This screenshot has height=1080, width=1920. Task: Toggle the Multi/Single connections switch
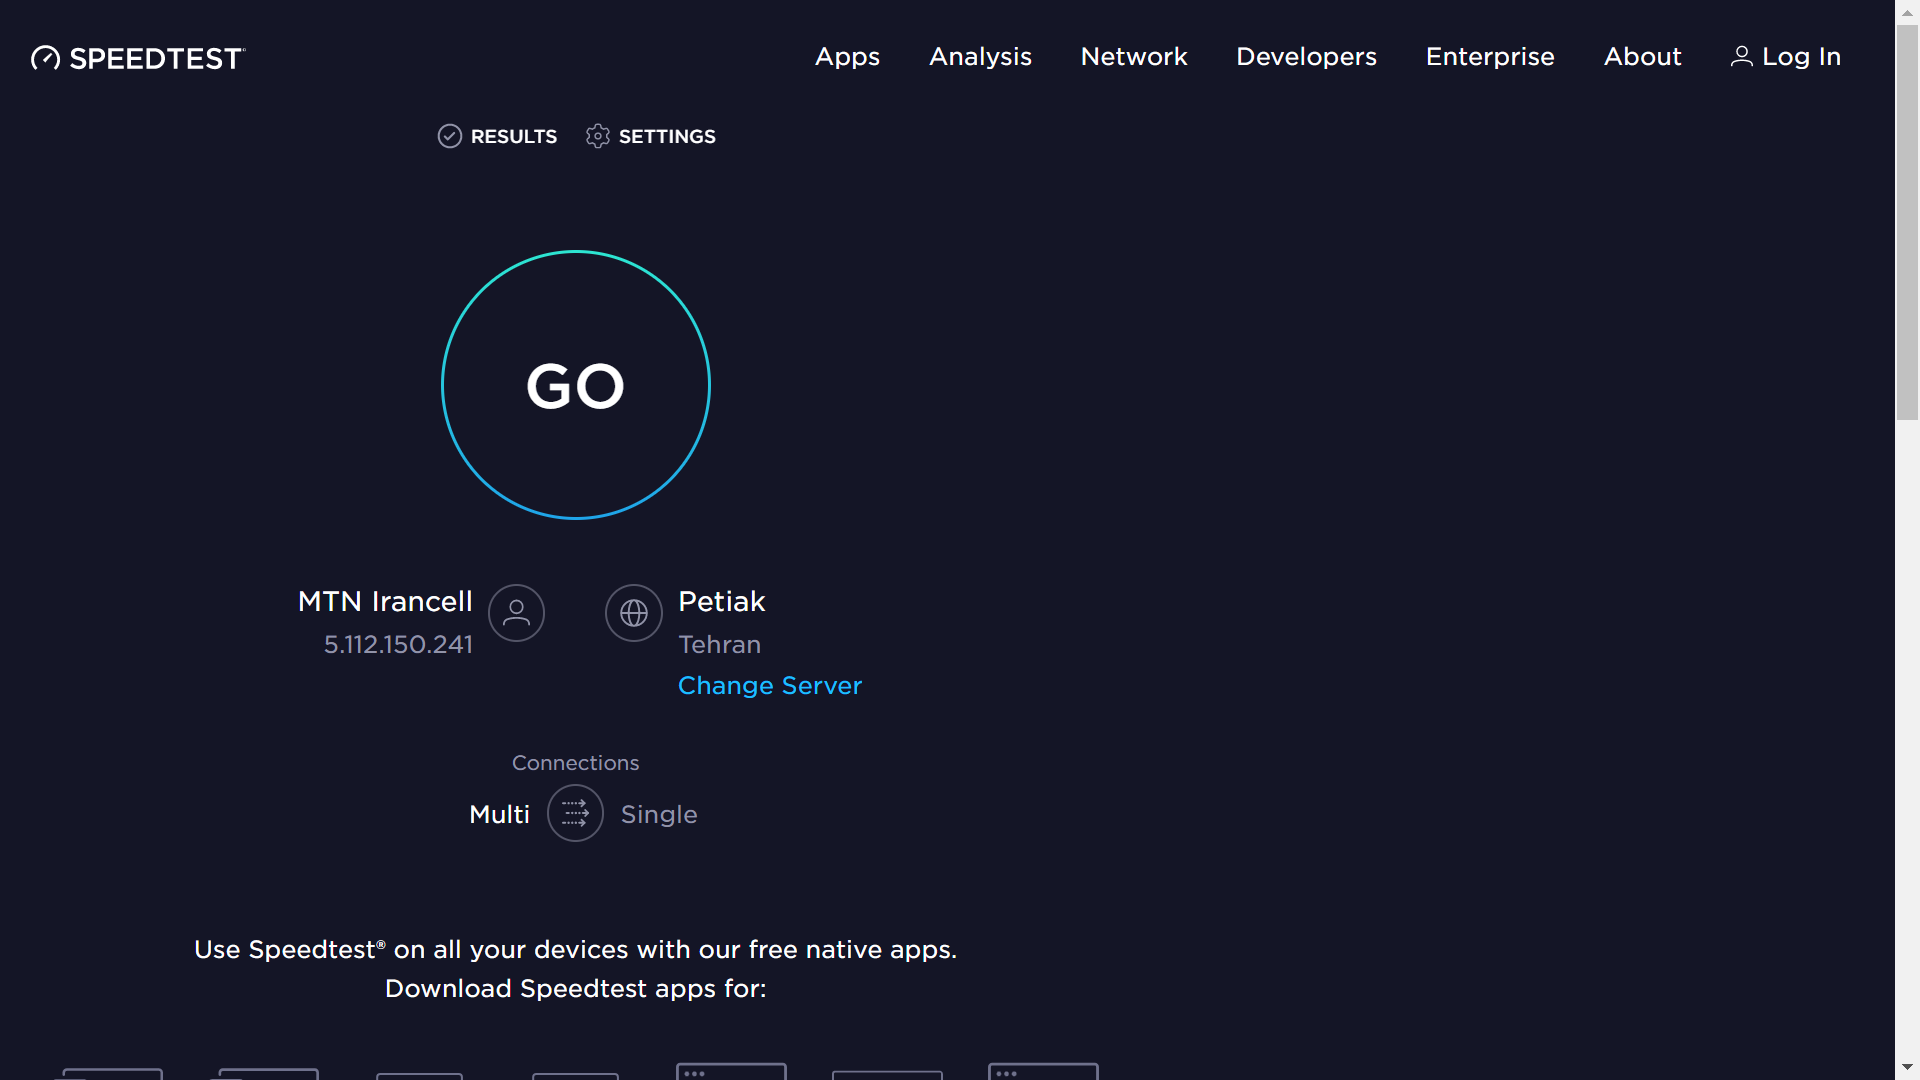pyautogui.click(x=575, y=814)
